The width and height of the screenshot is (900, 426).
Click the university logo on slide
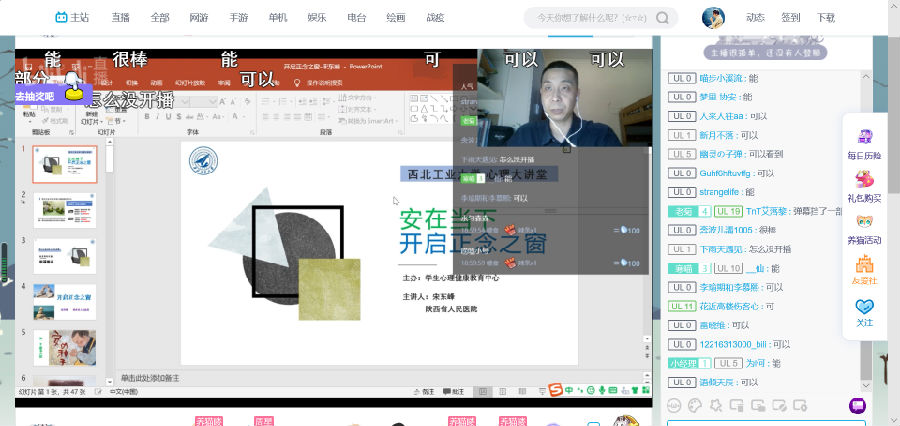click(x=204, y=161)
